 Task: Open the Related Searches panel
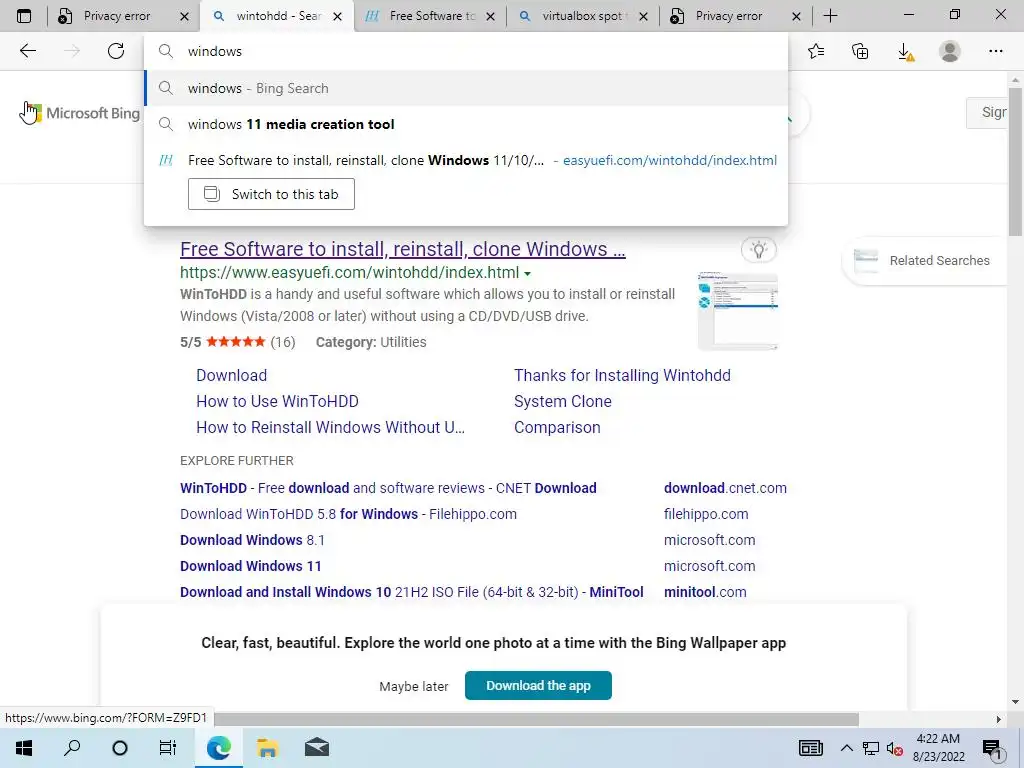pos(926,261)
